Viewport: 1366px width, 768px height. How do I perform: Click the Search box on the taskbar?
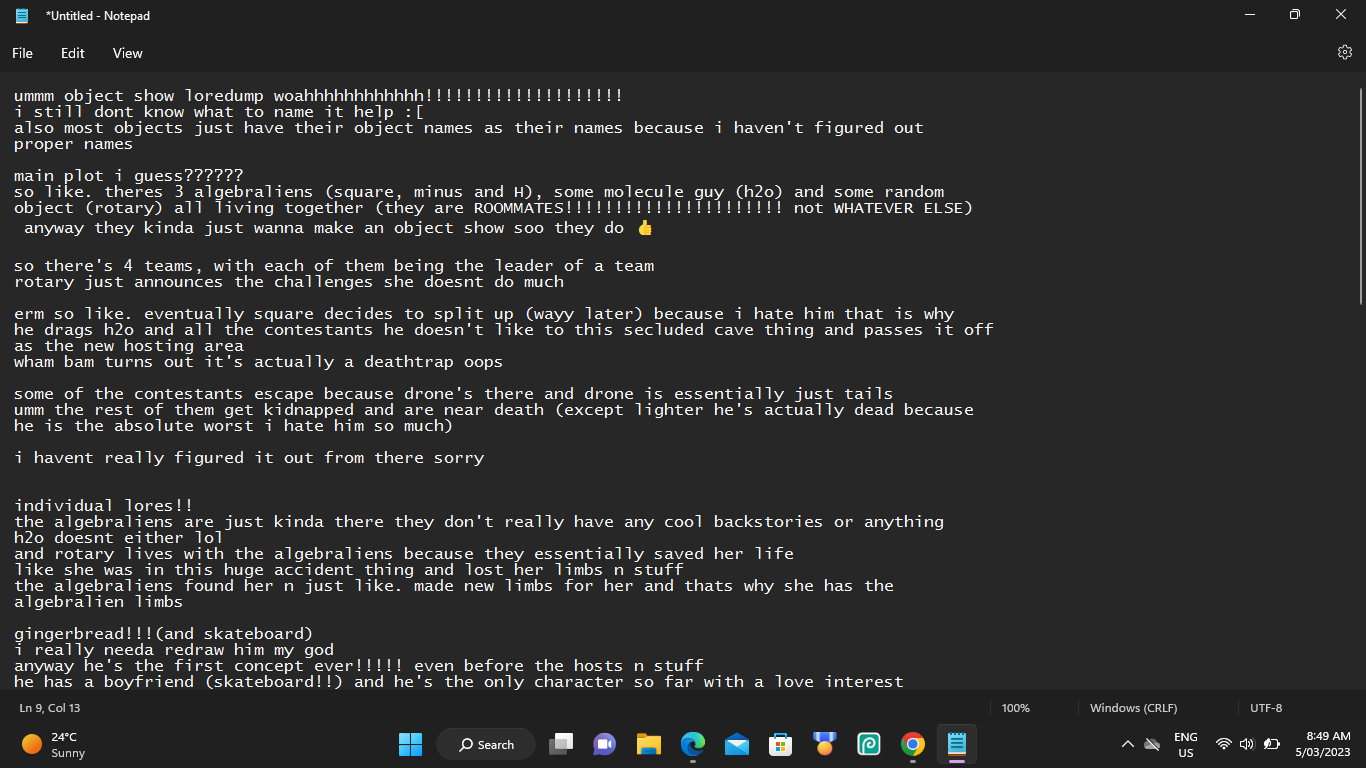click(x=485, y=744)
